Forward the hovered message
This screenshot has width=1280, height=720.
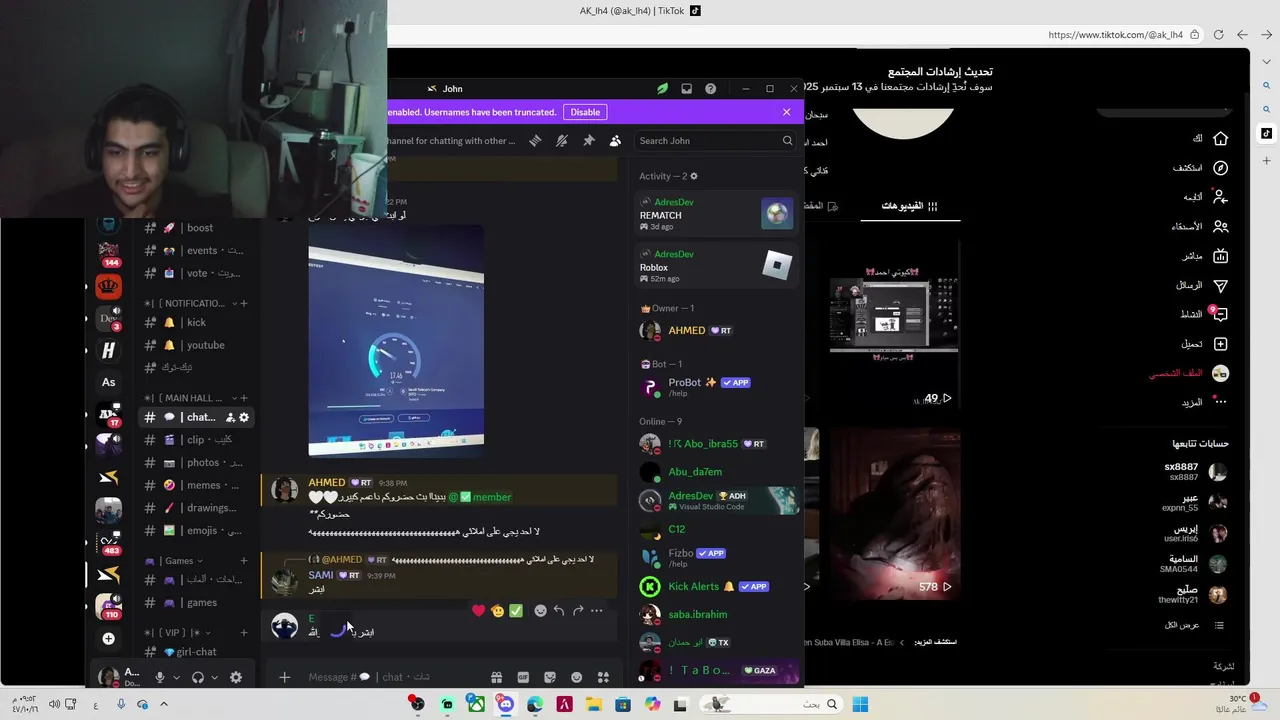pyautogui.click(x=578, y=610)
